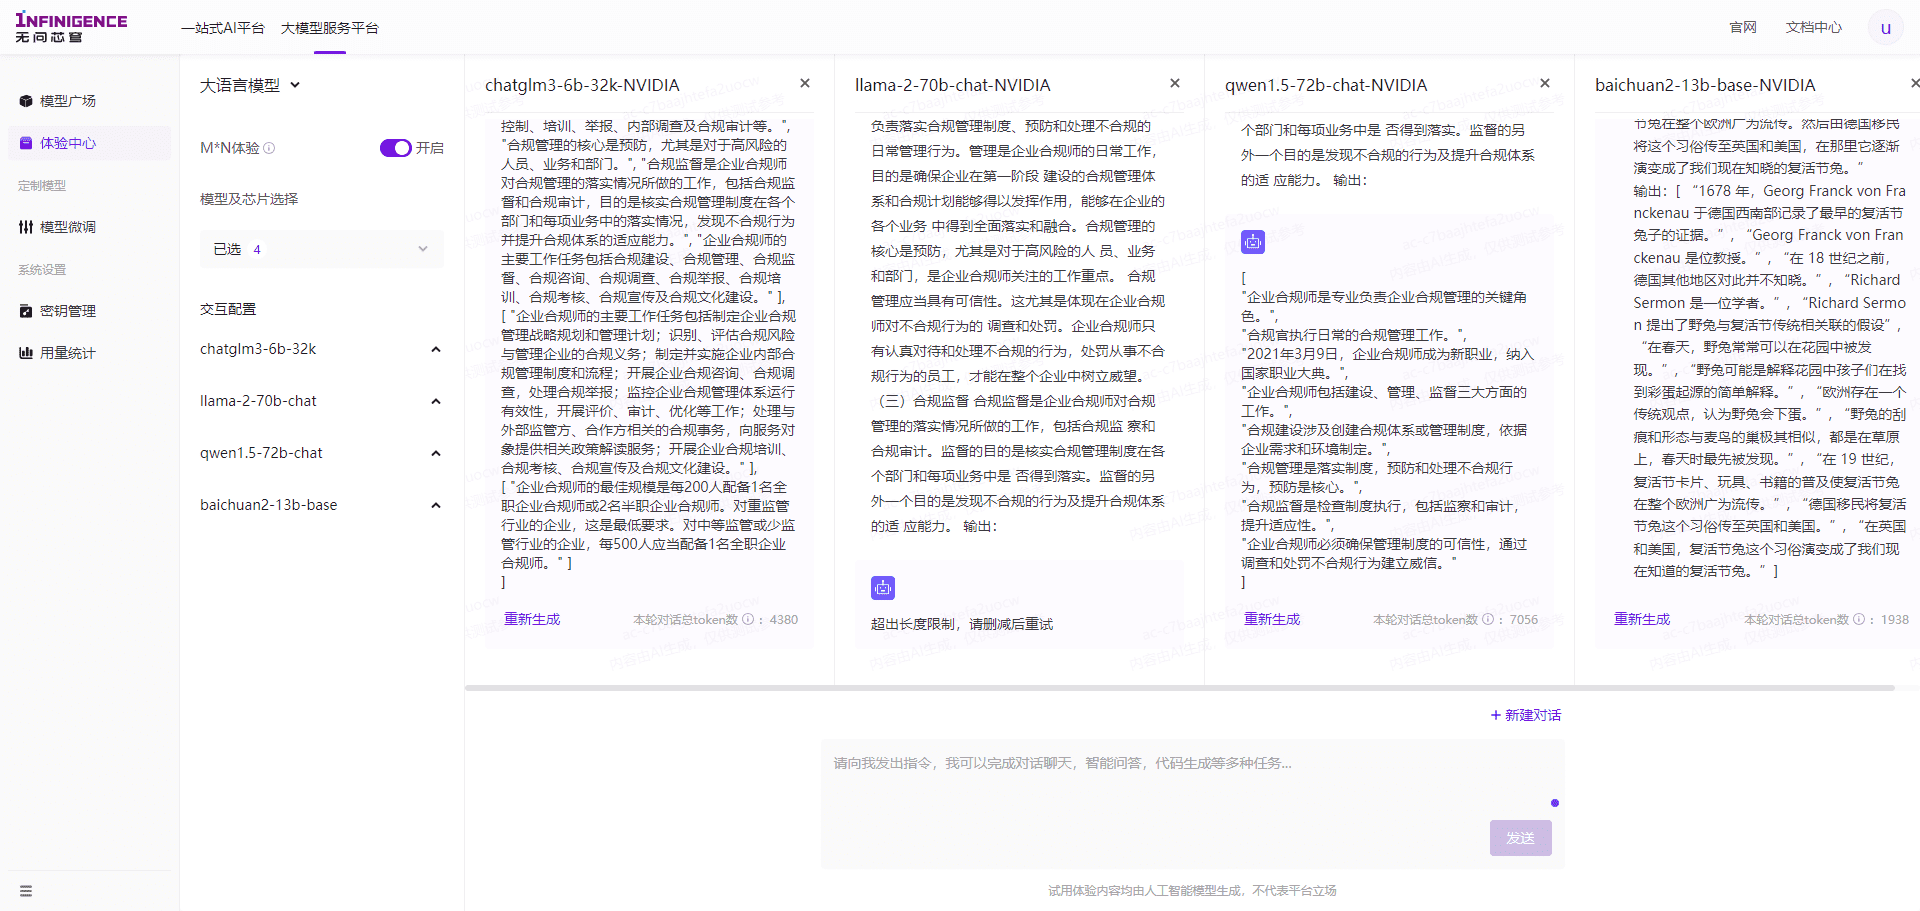Click the info icon beside M*N体验
1920x911 pixels.
pos(269,148)
